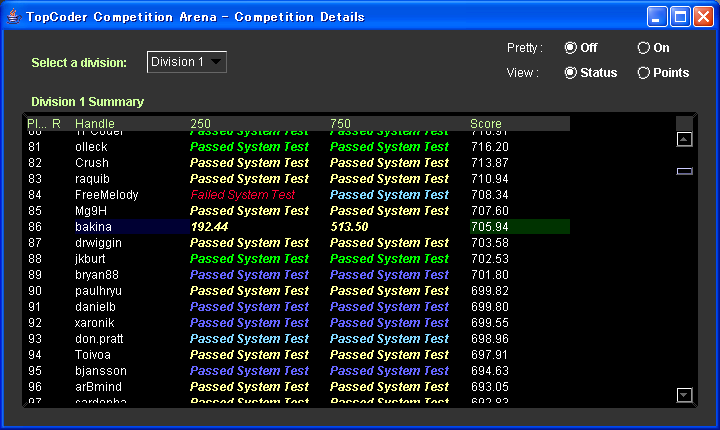Screen dimensions: 720x430
Task: Click FreeMelody's 750 Passed System Test cell
Action: 389,195
